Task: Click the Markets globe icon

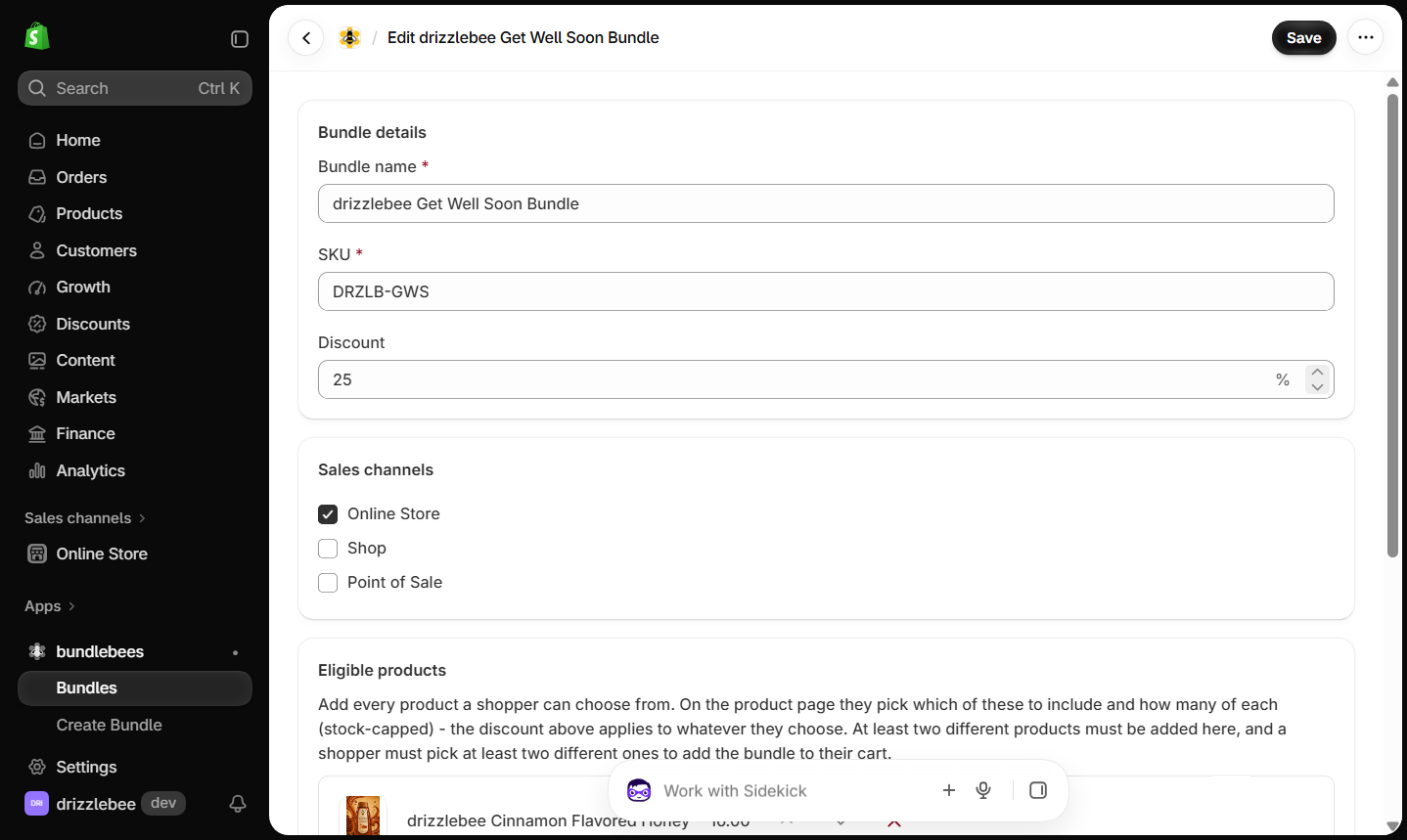Action: [37, 397]
